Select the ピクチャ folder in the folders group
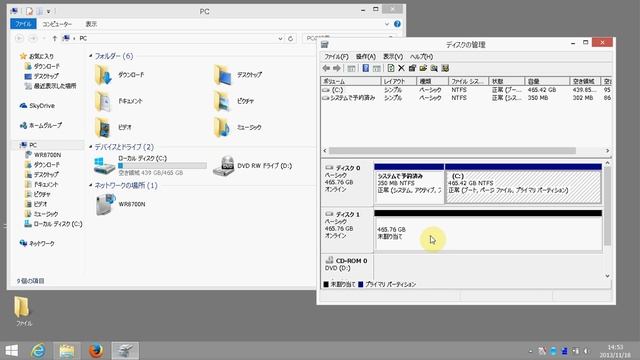 234,101
